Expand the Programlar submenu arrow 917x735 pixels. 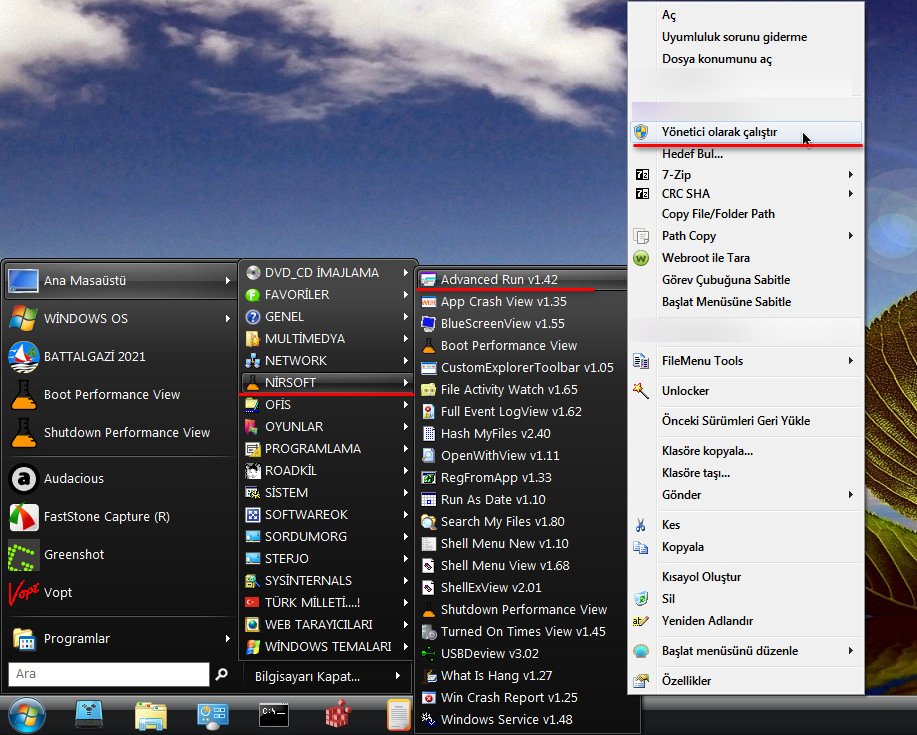227,639
